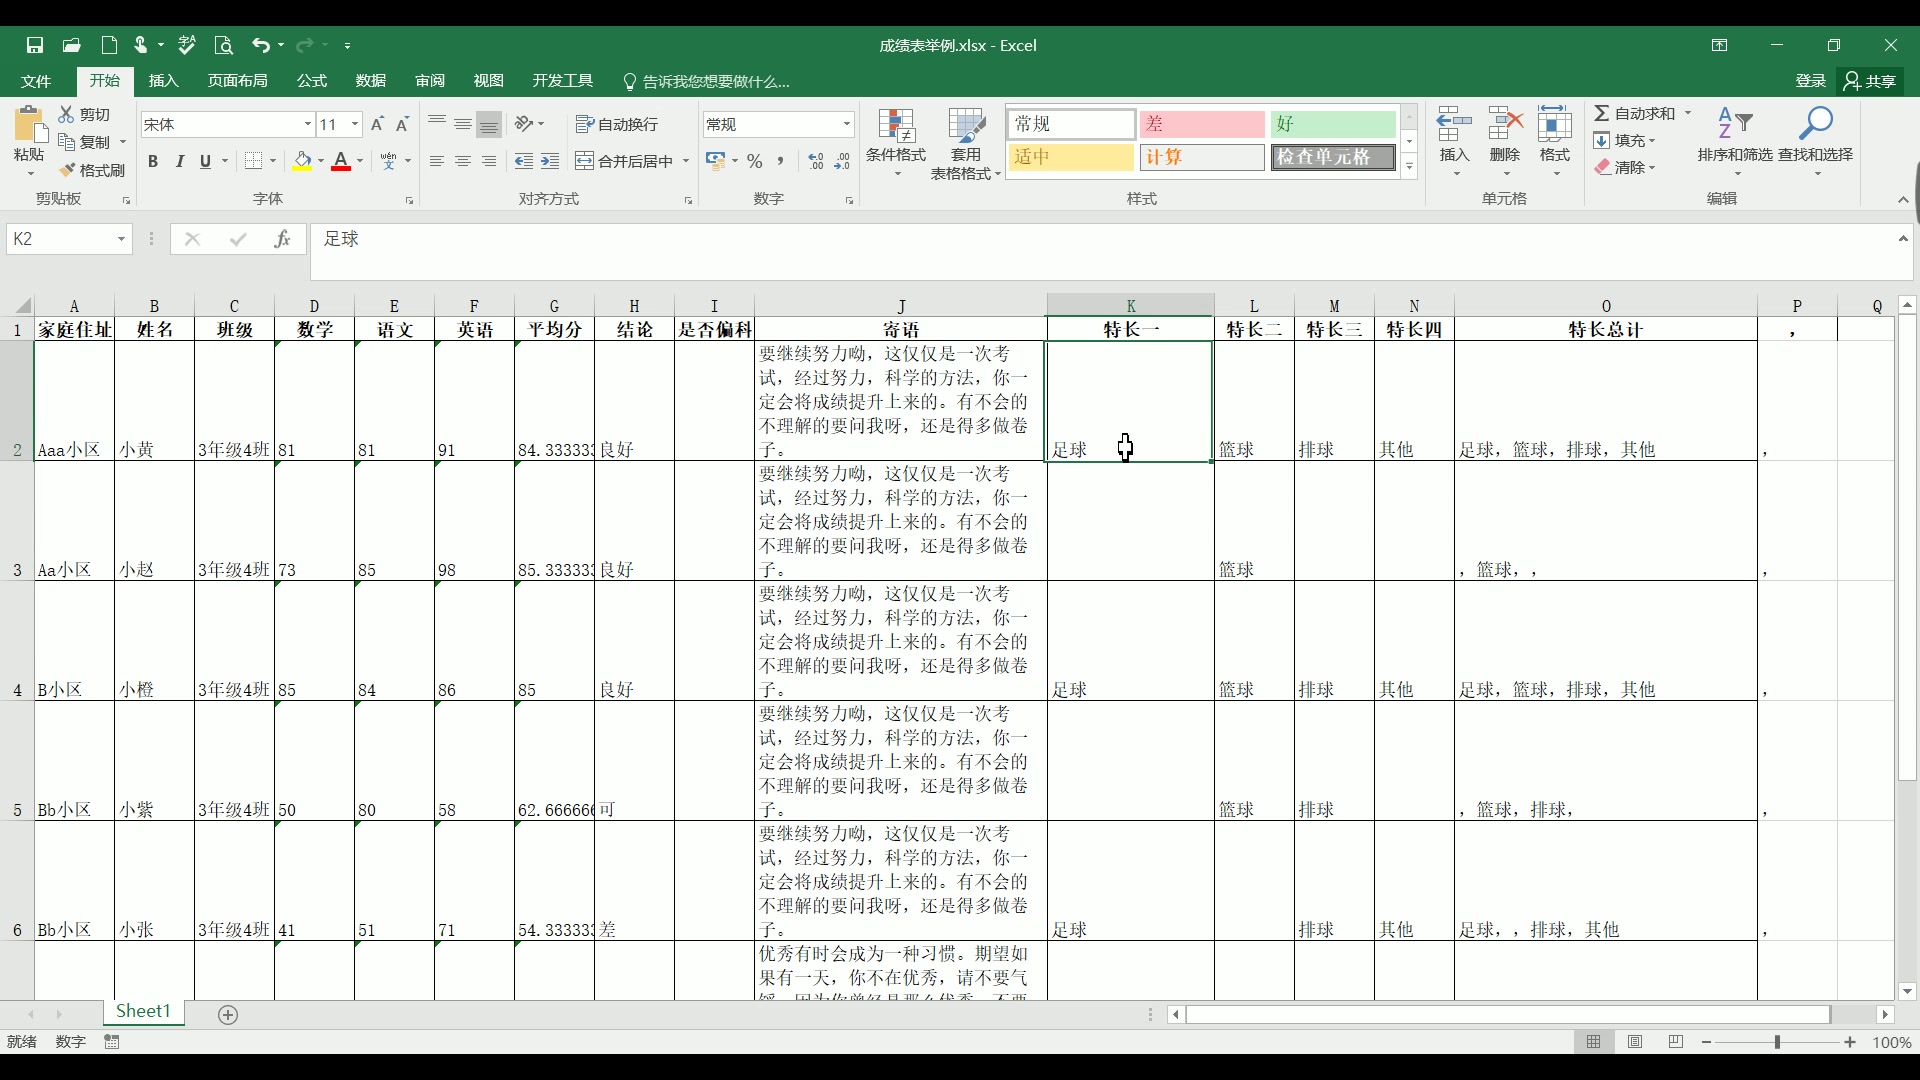Open Format as Table (套用表格格式)
1920x1080 pixels.
tap(966, 143)
